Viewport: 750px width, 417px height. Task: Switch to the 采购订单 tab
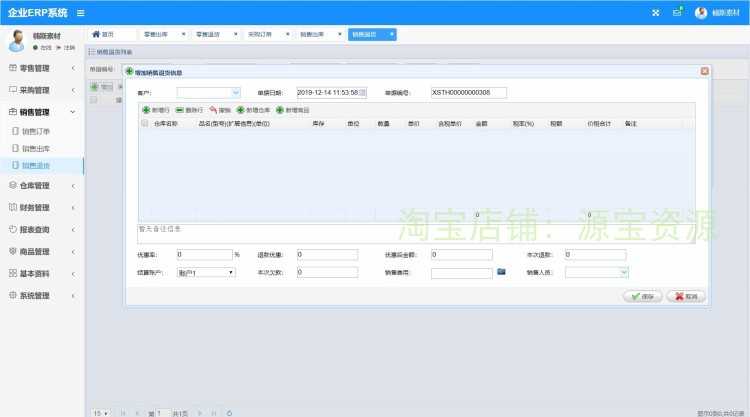click(260, 34)
